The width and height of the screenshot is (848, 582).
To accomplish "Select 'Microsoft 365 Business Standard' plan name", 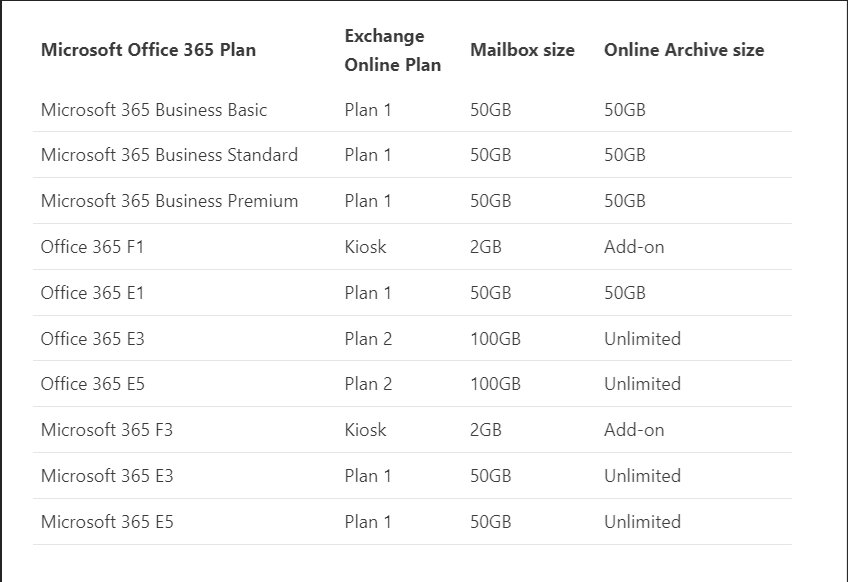I will pyautogui.click(x=169, y=155).
